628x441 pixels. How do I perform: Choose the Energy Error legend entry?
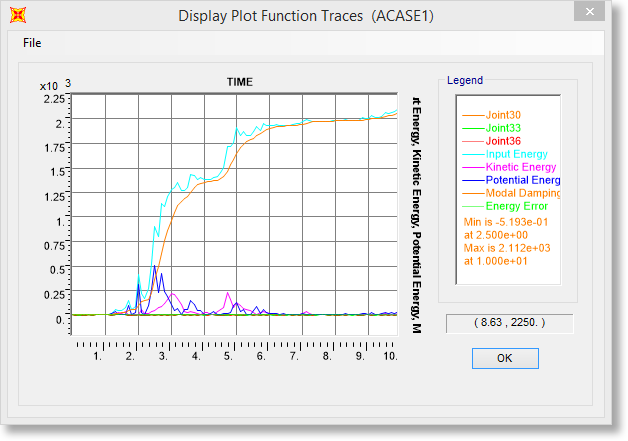click(516, 206)
